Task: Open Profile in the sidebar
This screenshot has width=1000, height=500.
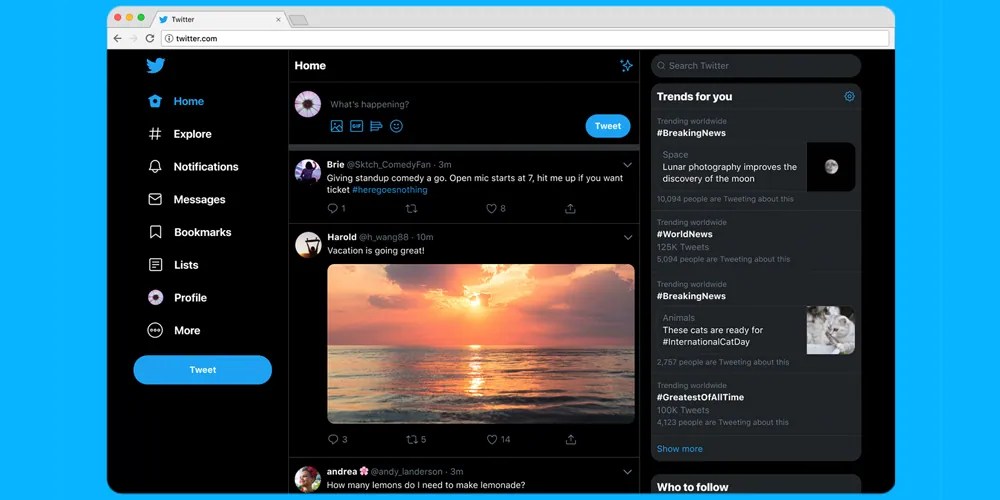Action: point(177,298)
